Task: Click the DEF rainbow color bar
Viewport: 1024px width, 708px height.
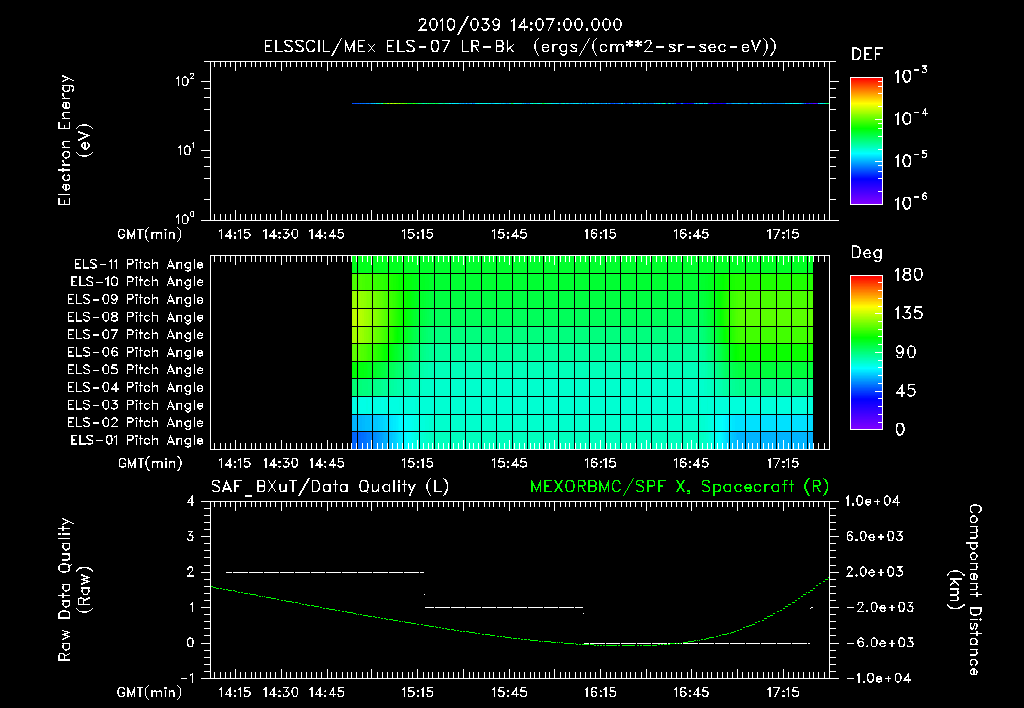Action: pos(866,141)
